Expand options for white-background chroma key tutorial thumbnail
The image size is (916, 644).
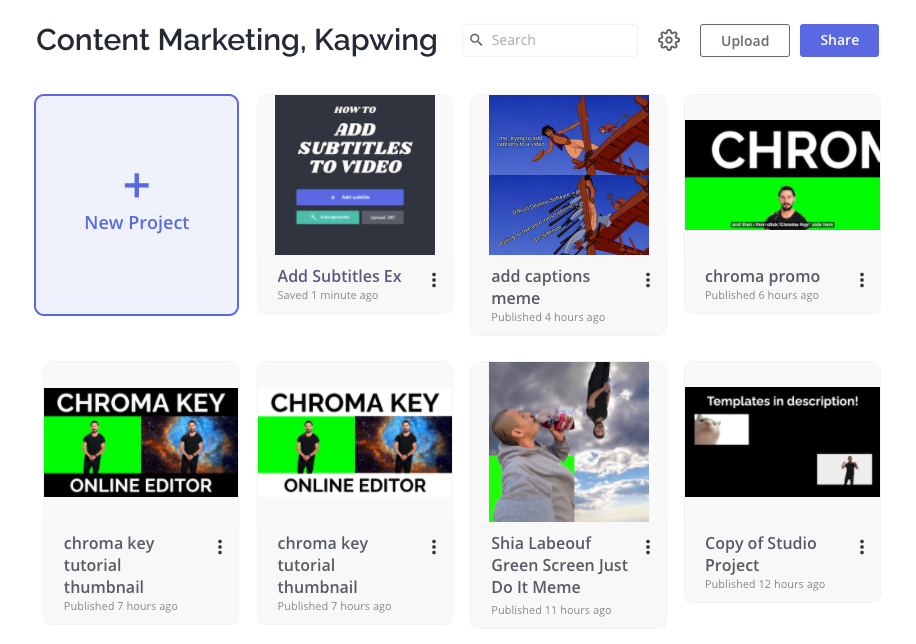point(434,547)
